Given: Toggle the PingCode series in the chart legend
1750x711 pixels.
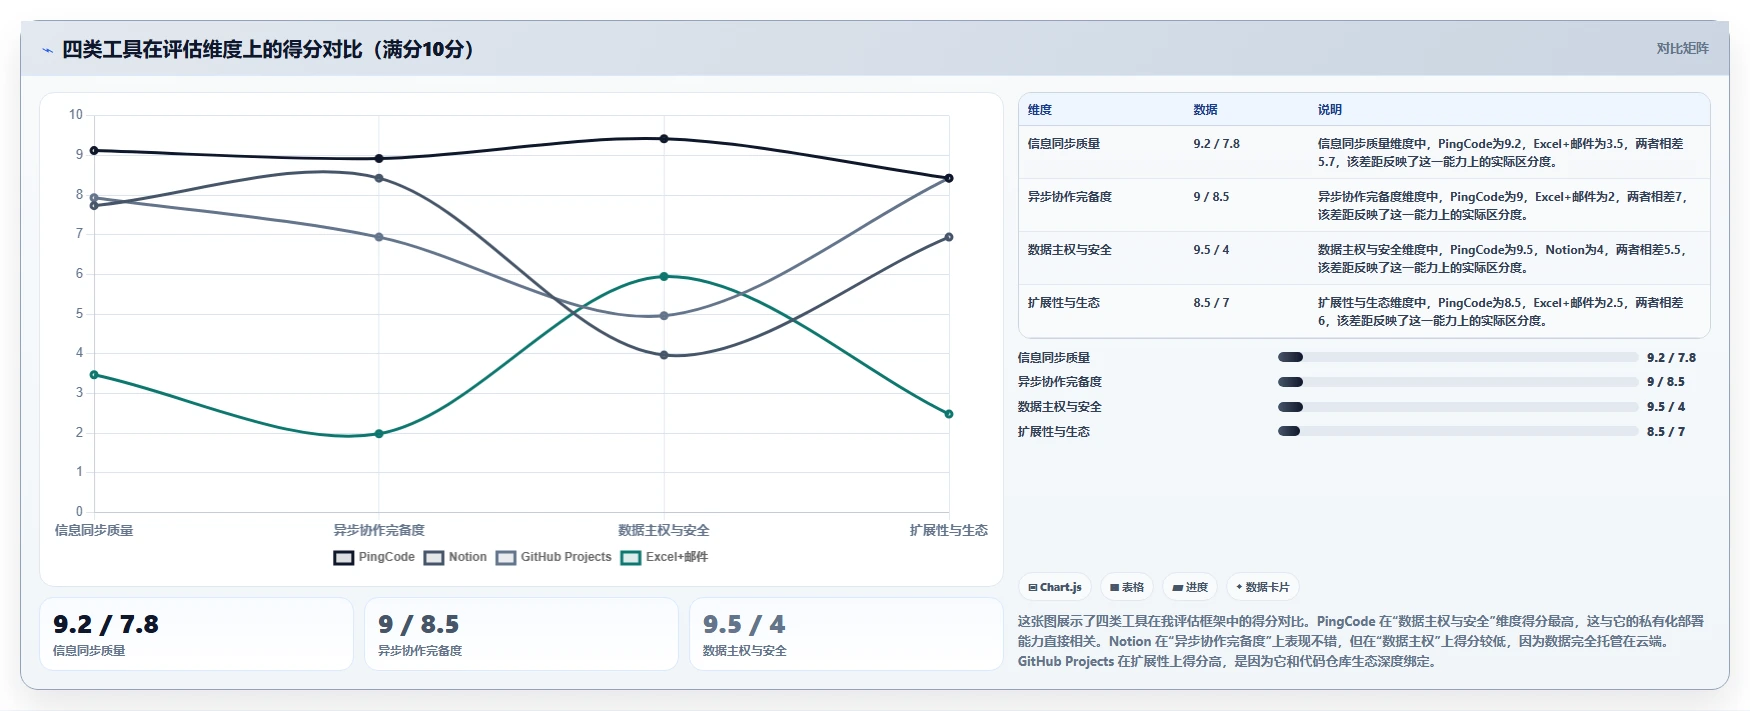Looking at the screenshot, I should pyautogui.click(x=374, y=557).
